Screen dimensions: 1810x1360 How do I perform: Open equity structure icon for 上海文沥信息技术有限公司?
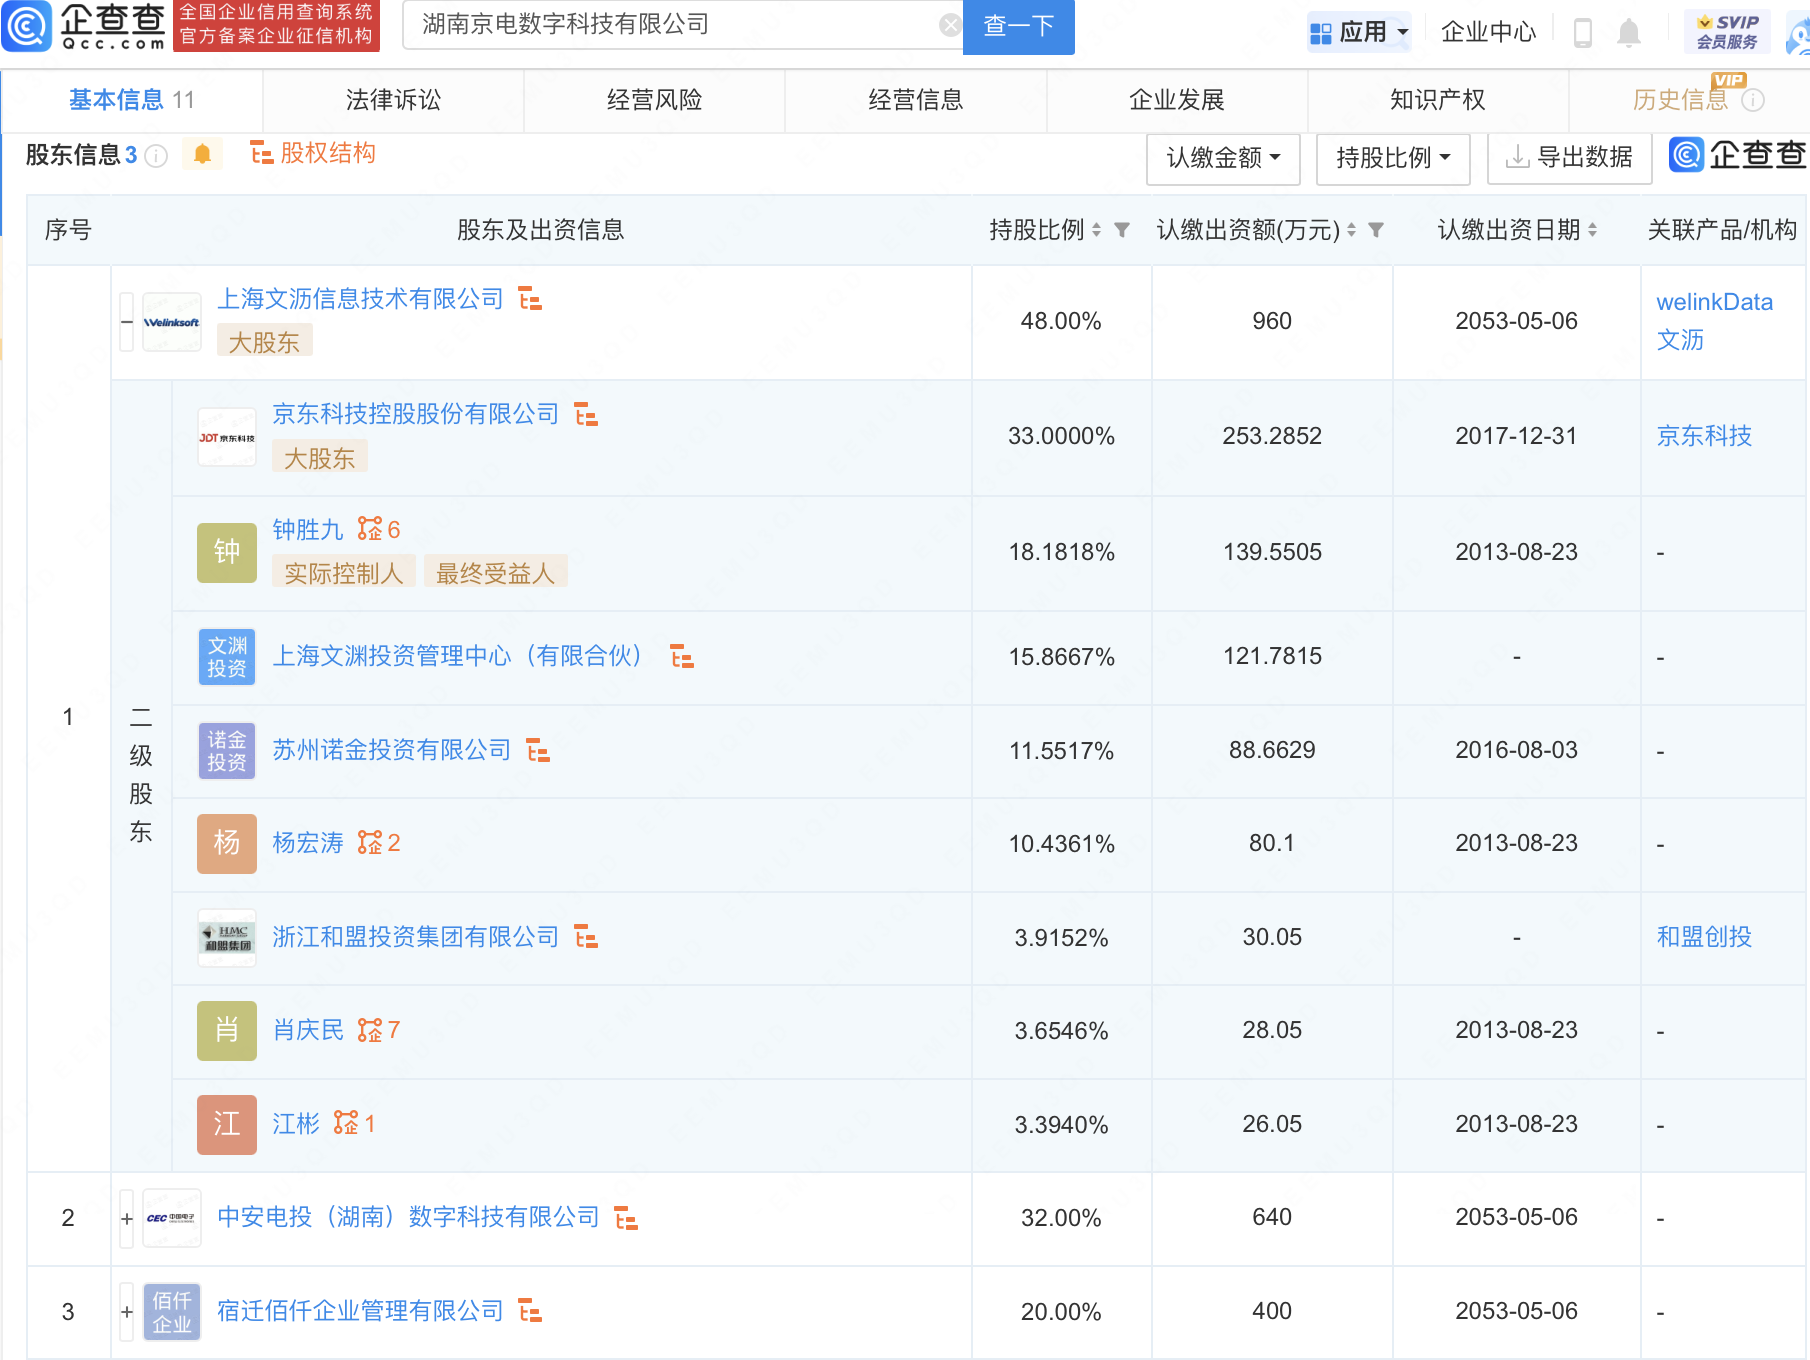coord(530,298)
